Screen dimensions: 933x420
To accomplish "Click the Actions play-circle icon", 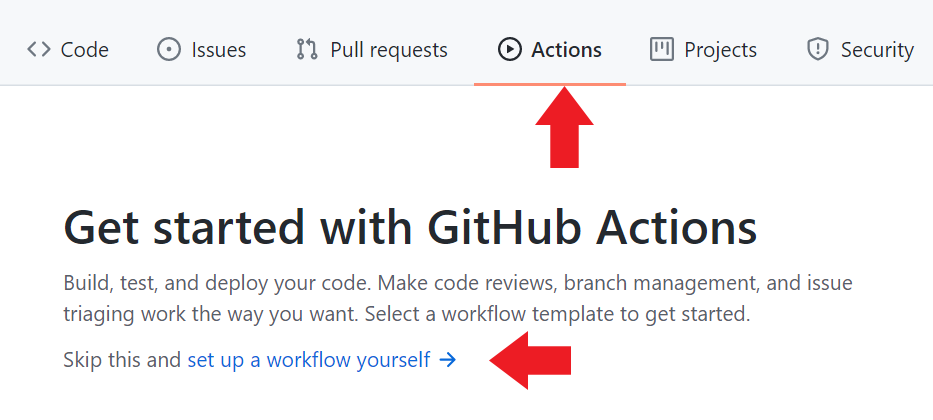I will coord(510,49).
